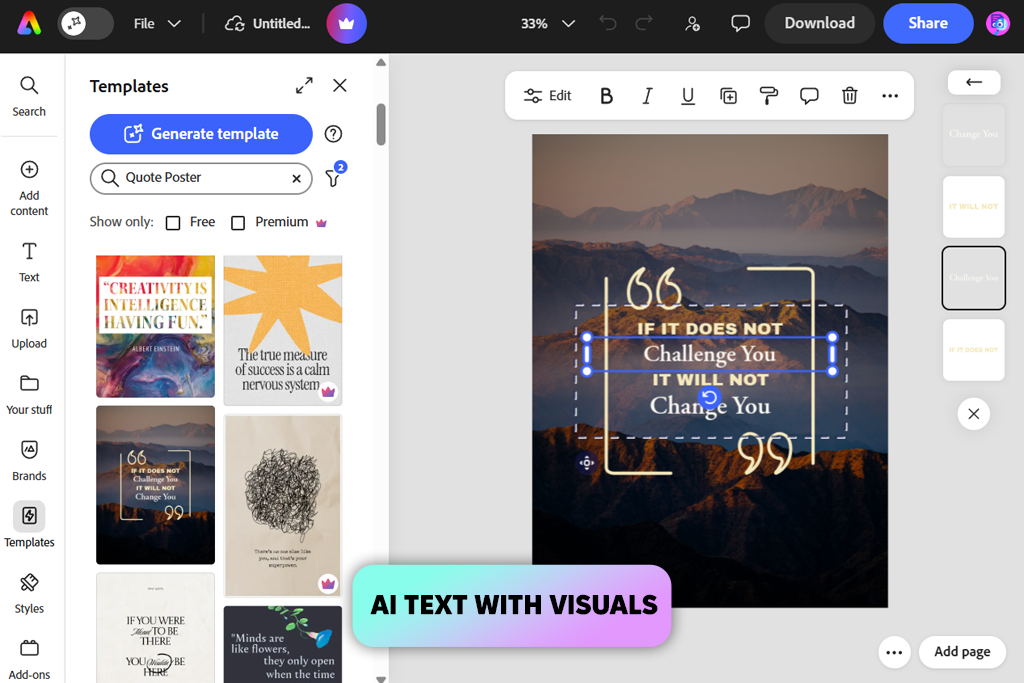Image resolution: width=1024 pixels, height=683 pixels.
Task: Click the Quote Poster search field
Action: click(201, 178)
